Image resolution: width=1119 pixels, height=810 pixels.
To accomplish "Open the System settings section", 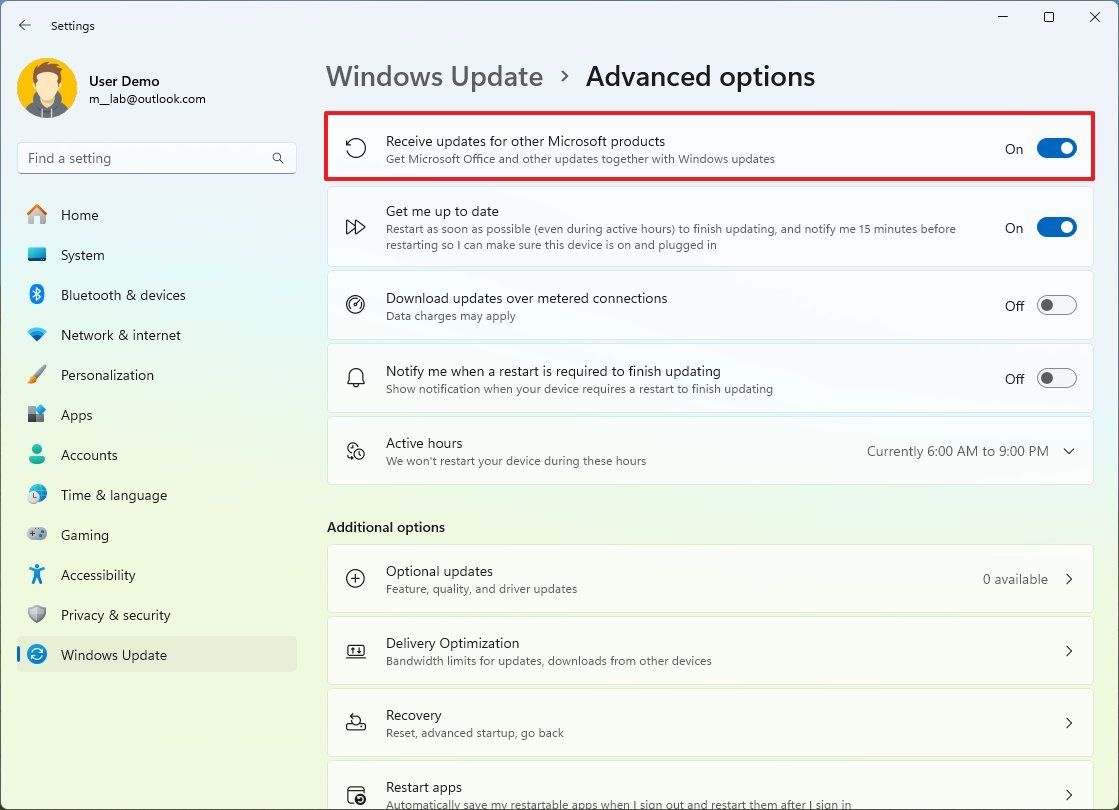I will click(81, 255).
